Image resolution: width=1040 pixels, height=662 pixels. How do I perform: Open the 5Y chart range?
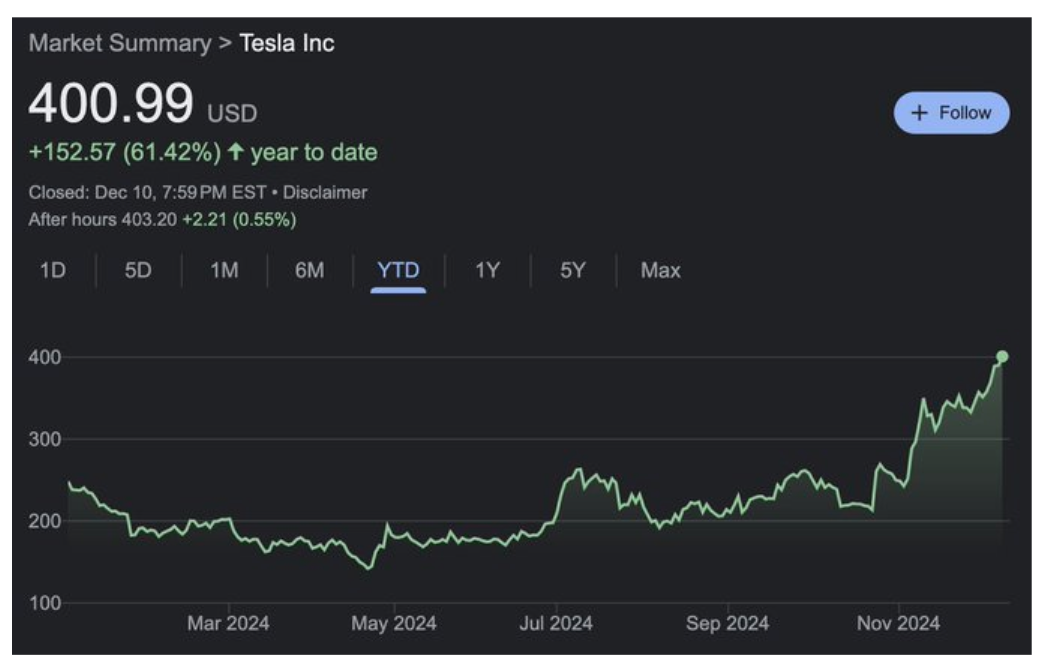(572, 270)
